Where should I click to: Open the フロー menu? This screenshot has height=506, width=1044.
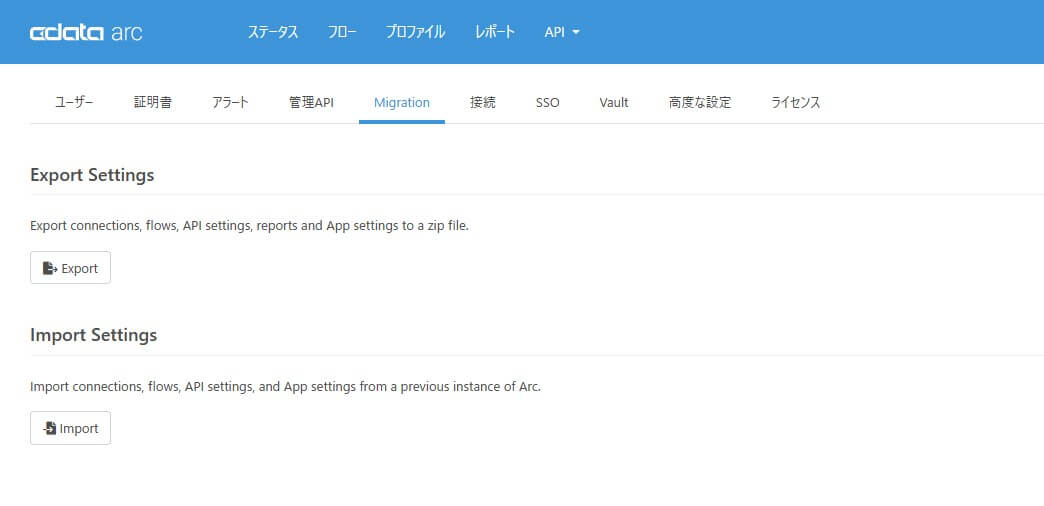(342, 32)
